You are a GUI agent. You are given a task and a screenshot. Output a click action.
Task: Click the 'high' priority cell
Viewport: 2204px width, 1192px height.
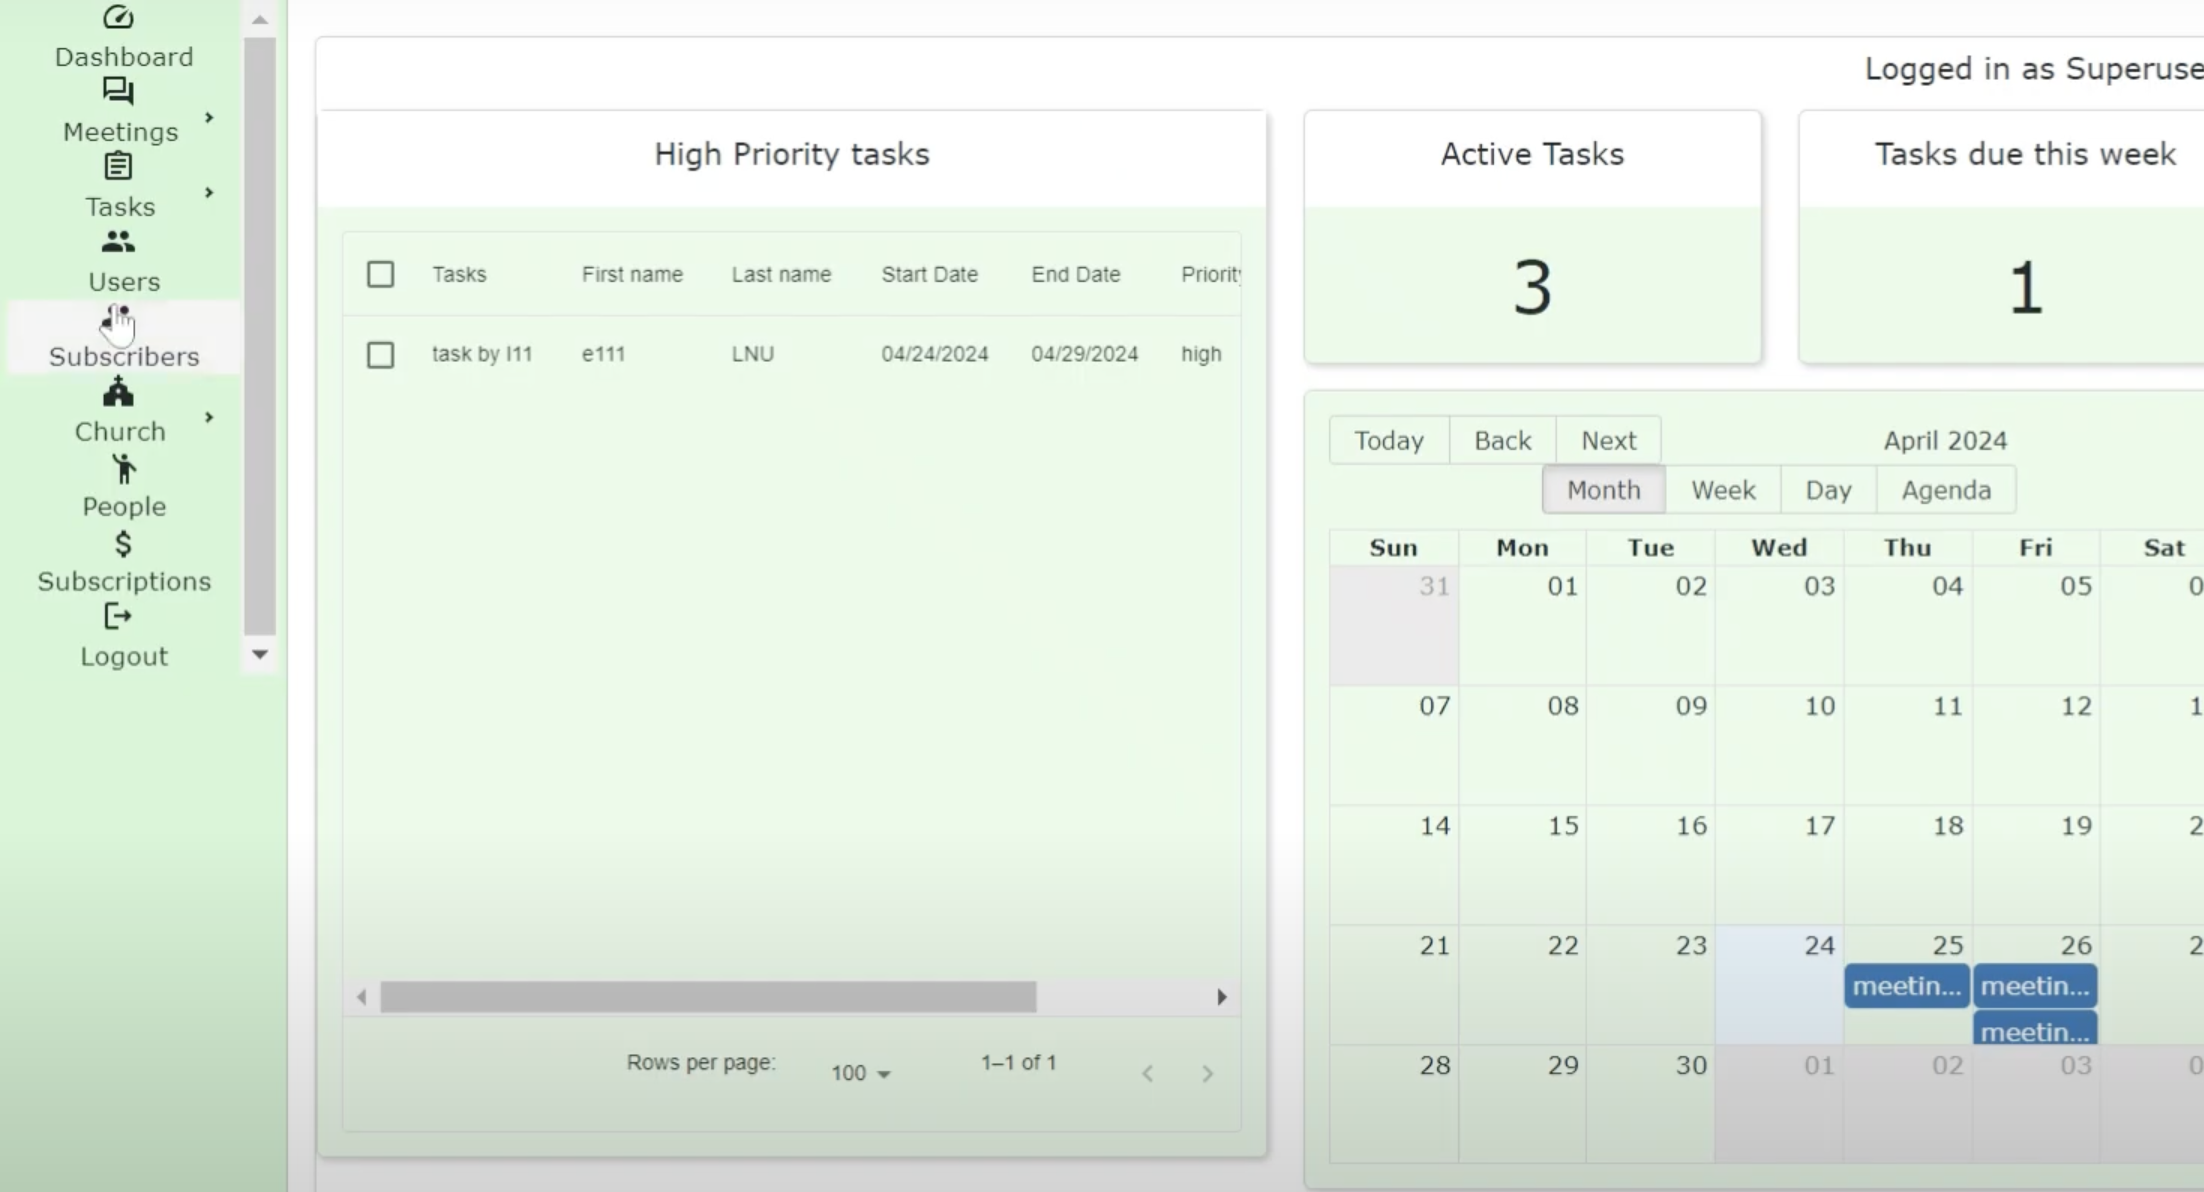1201,354
